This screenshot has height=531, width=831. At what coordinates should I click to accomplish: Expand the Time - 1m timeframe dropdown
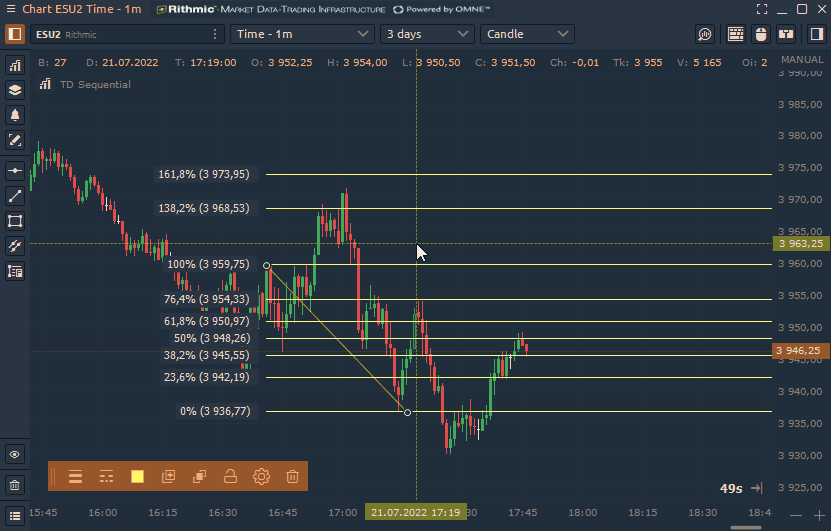[302, 34]
